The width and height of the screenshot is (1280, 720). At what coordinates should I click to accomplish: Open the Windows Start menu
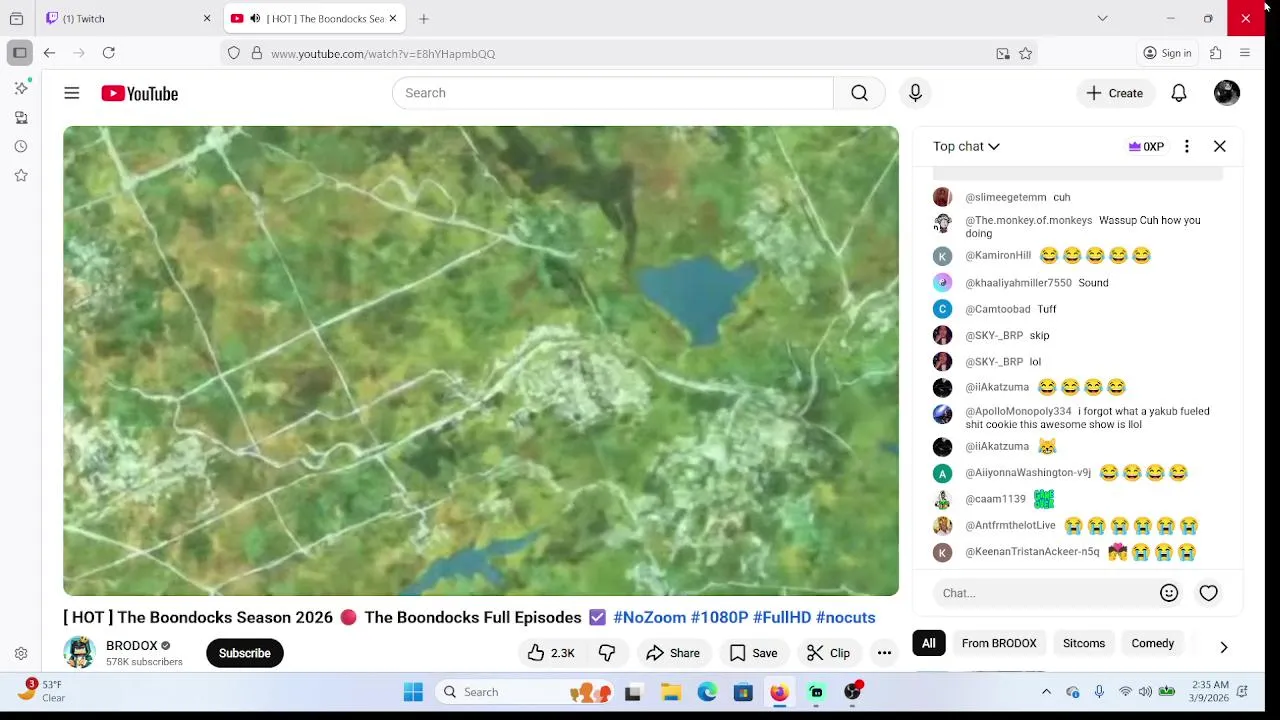coord(413,692)
